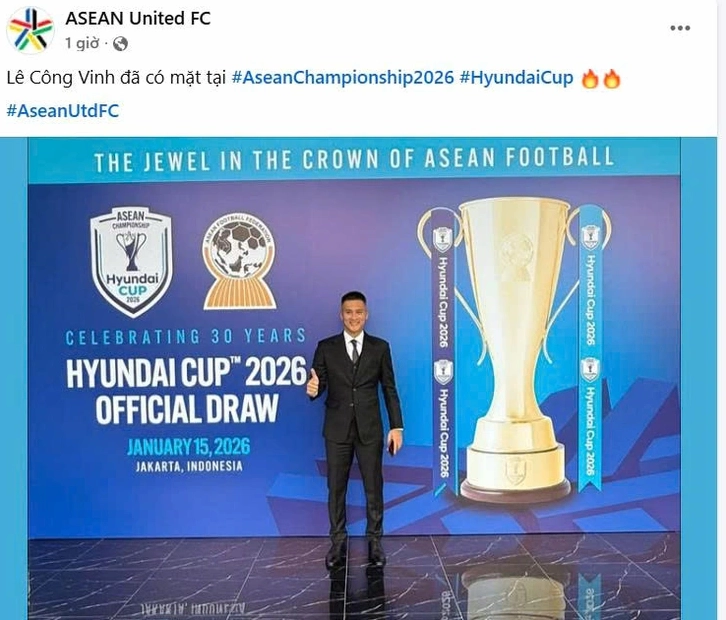
Task: Click the 'CELEBRATING 30 YEARS' text
Action: [186, 336]
